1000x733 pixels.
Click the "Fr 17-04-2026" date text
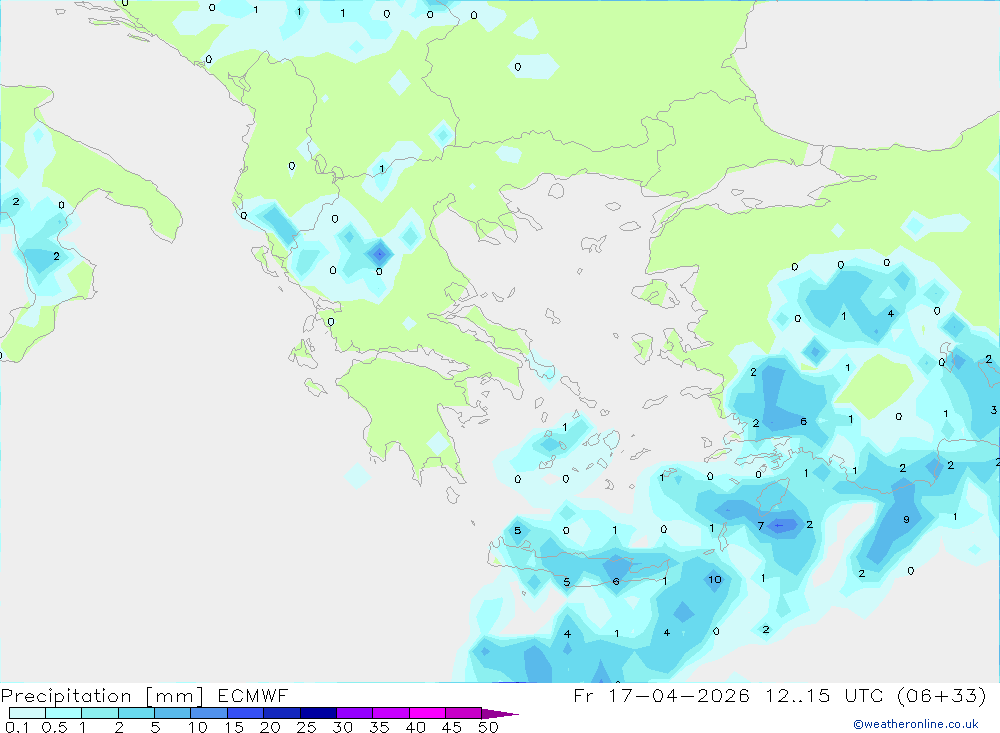tap(661, 696)
